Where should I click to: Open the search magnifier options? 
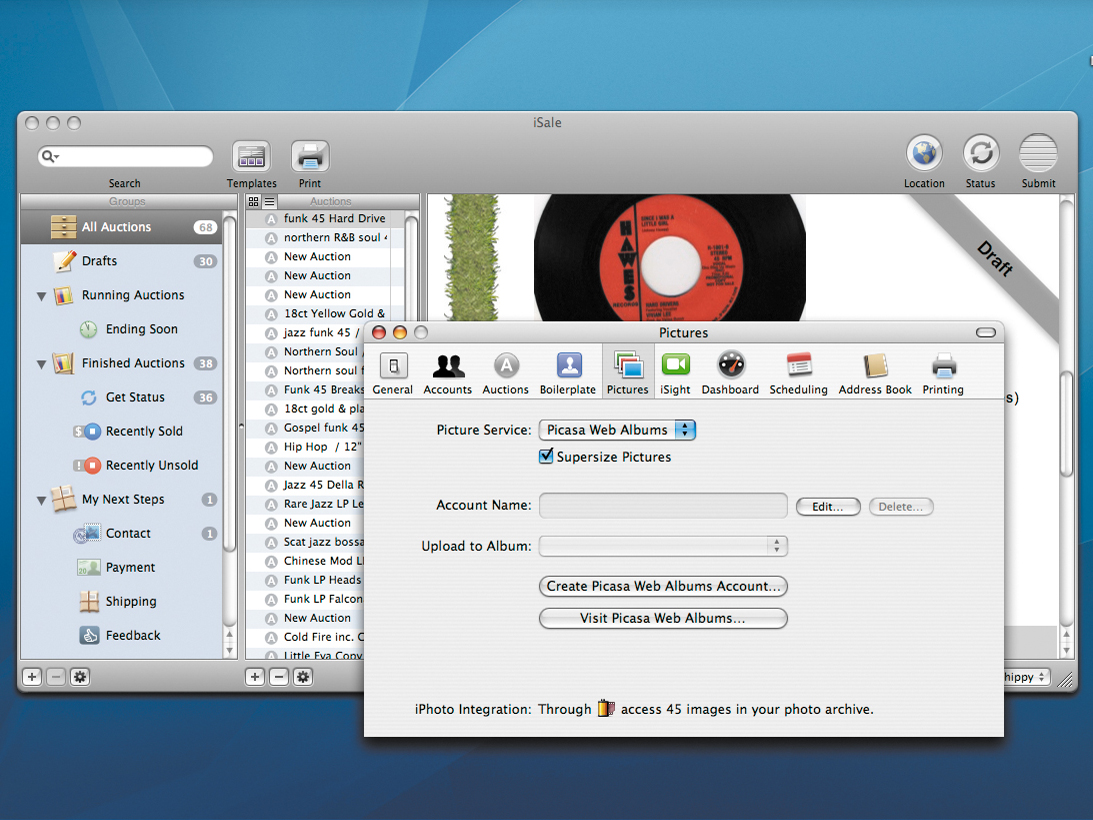49,156
